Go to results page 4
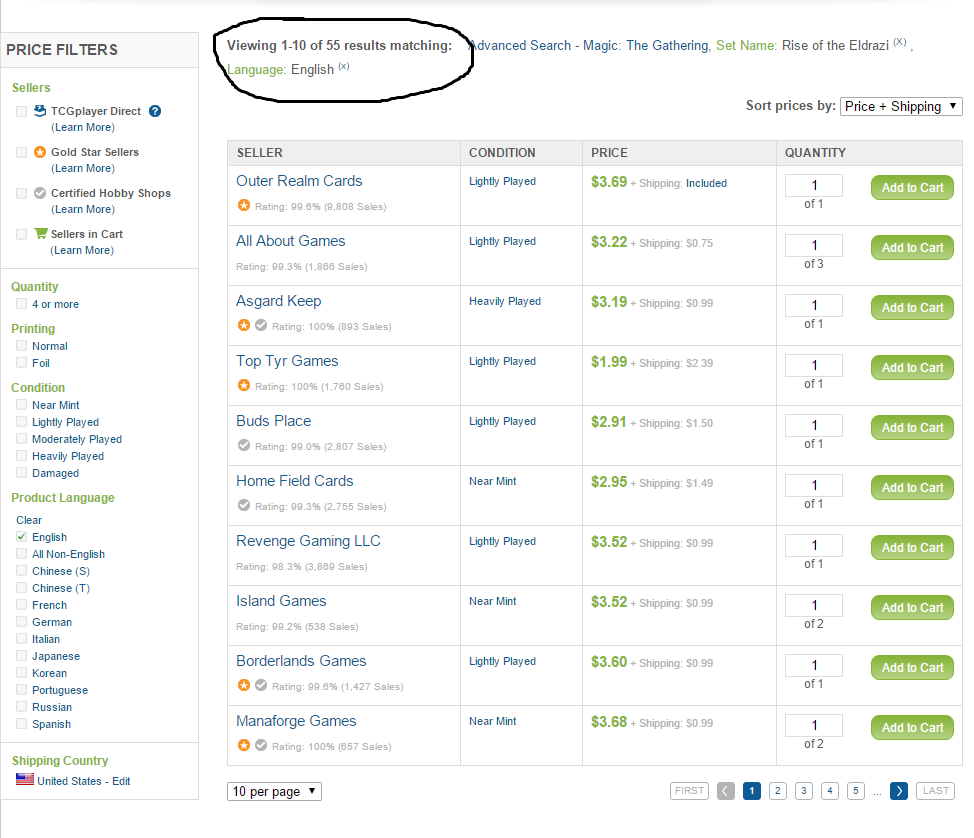The image size is (974, 838). [830, 791]
